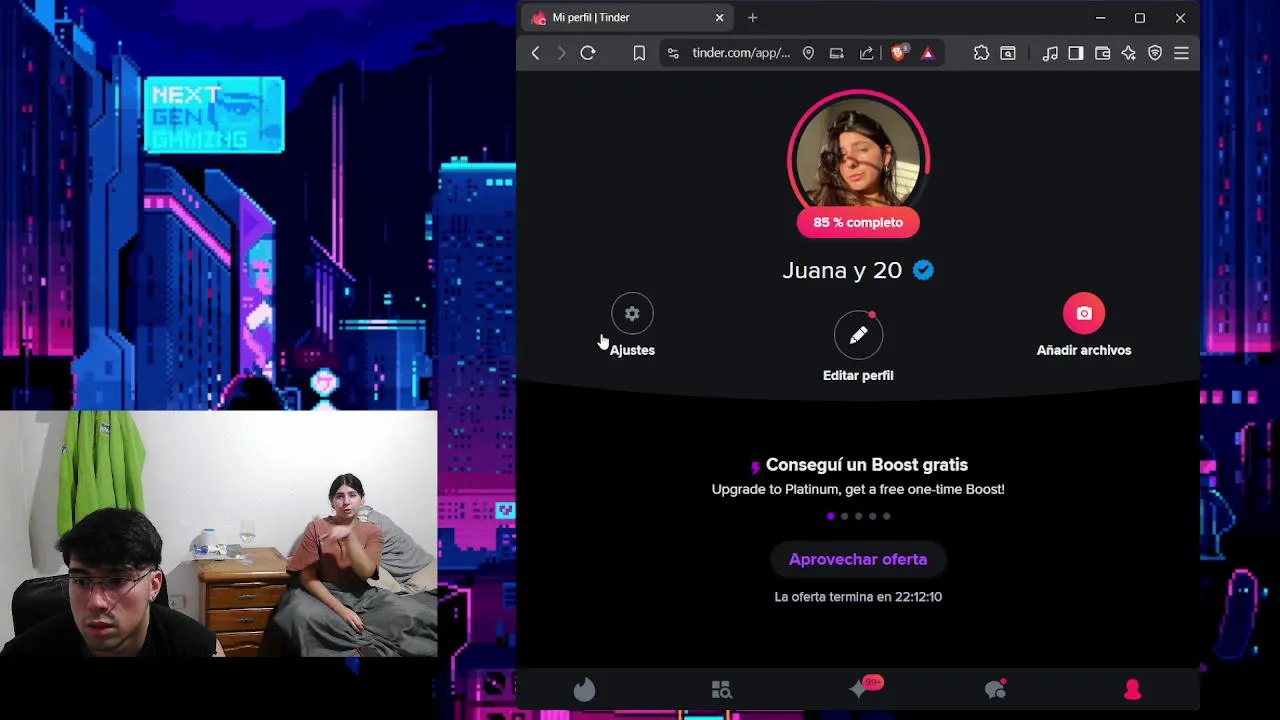The height and width of the screenshot is (720, 1280).
Task: Click the 85 % completo badge
Action: tap(858, 222)
